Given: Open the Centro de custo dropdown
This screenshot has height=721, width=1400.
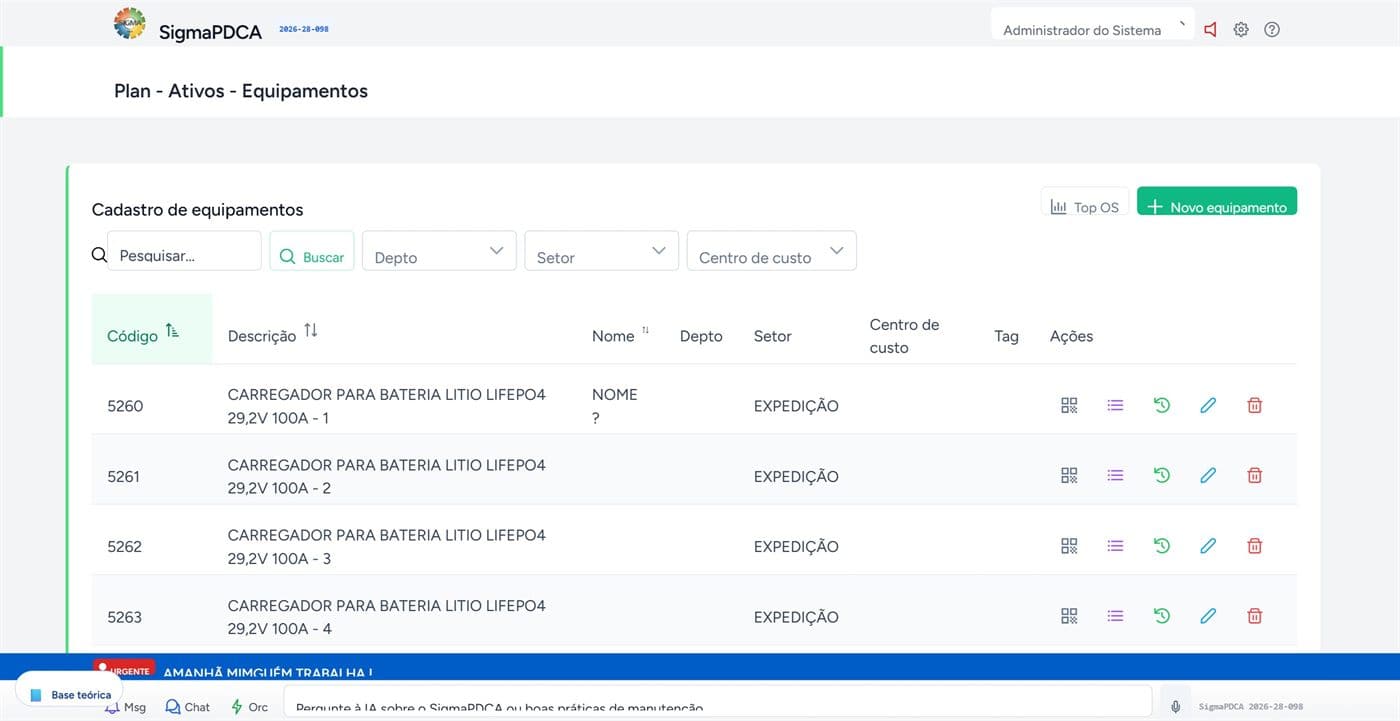Looking at the screenshot, I should pos(772,251).
